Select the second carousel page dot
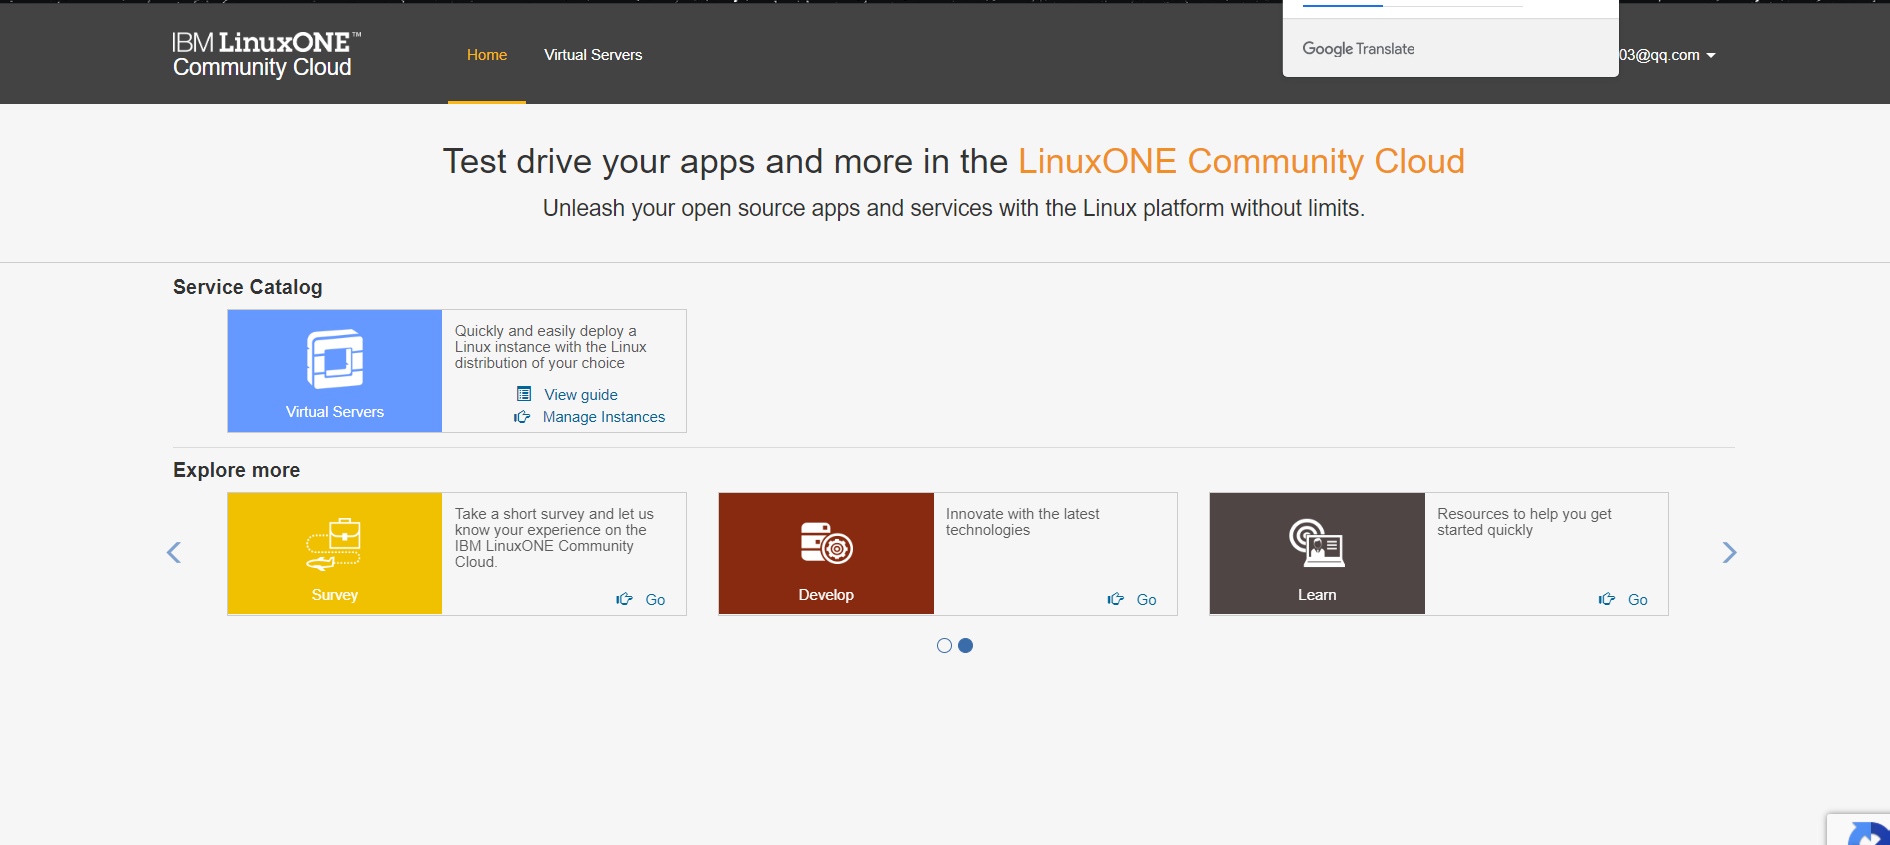This screenshot has height=845, width=1890. [965, 646]
